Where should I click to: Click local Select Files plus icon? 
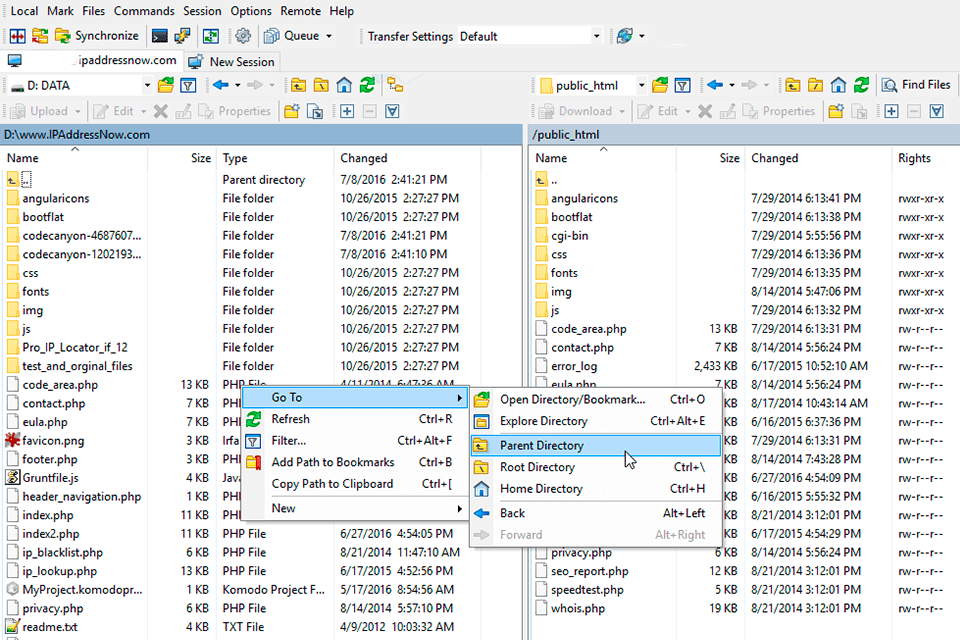[347, 111]
